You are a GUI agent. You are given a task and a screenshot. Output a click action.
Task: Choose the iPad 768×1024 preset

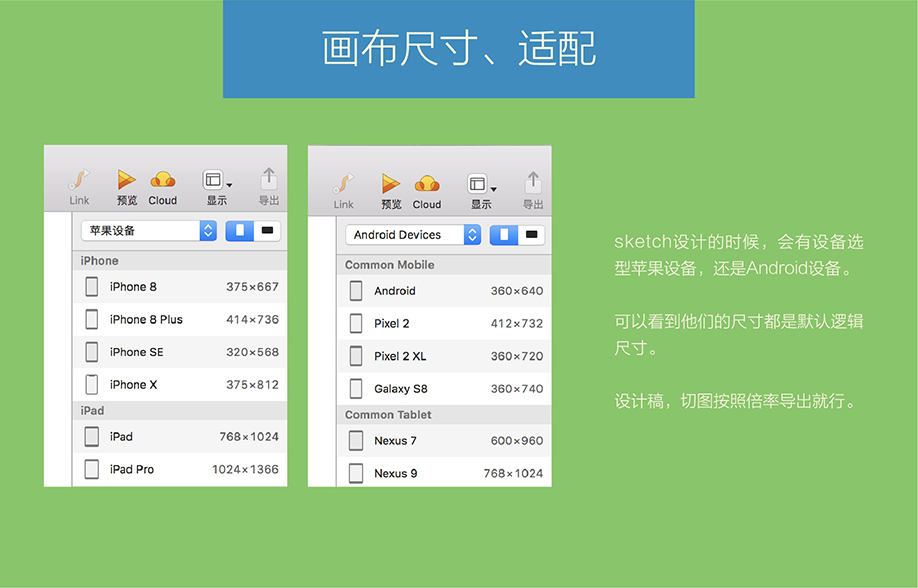pos(180,437)
